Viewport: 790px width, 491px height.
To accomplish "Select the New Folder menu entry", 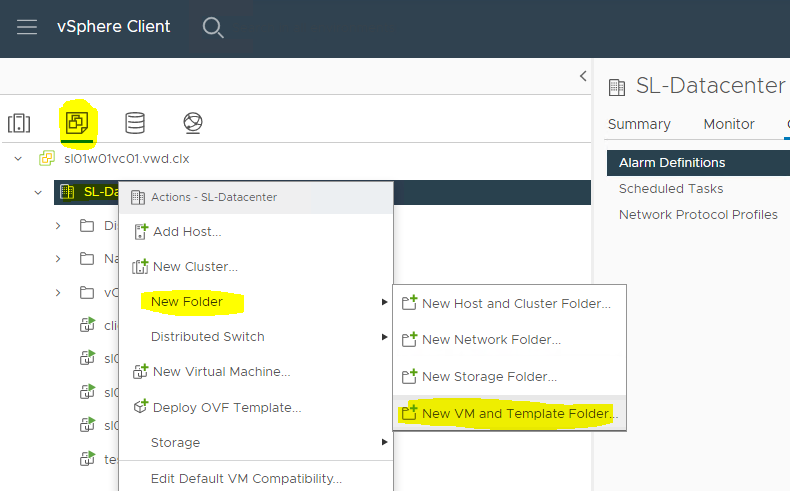I will [x=256, y=302].
